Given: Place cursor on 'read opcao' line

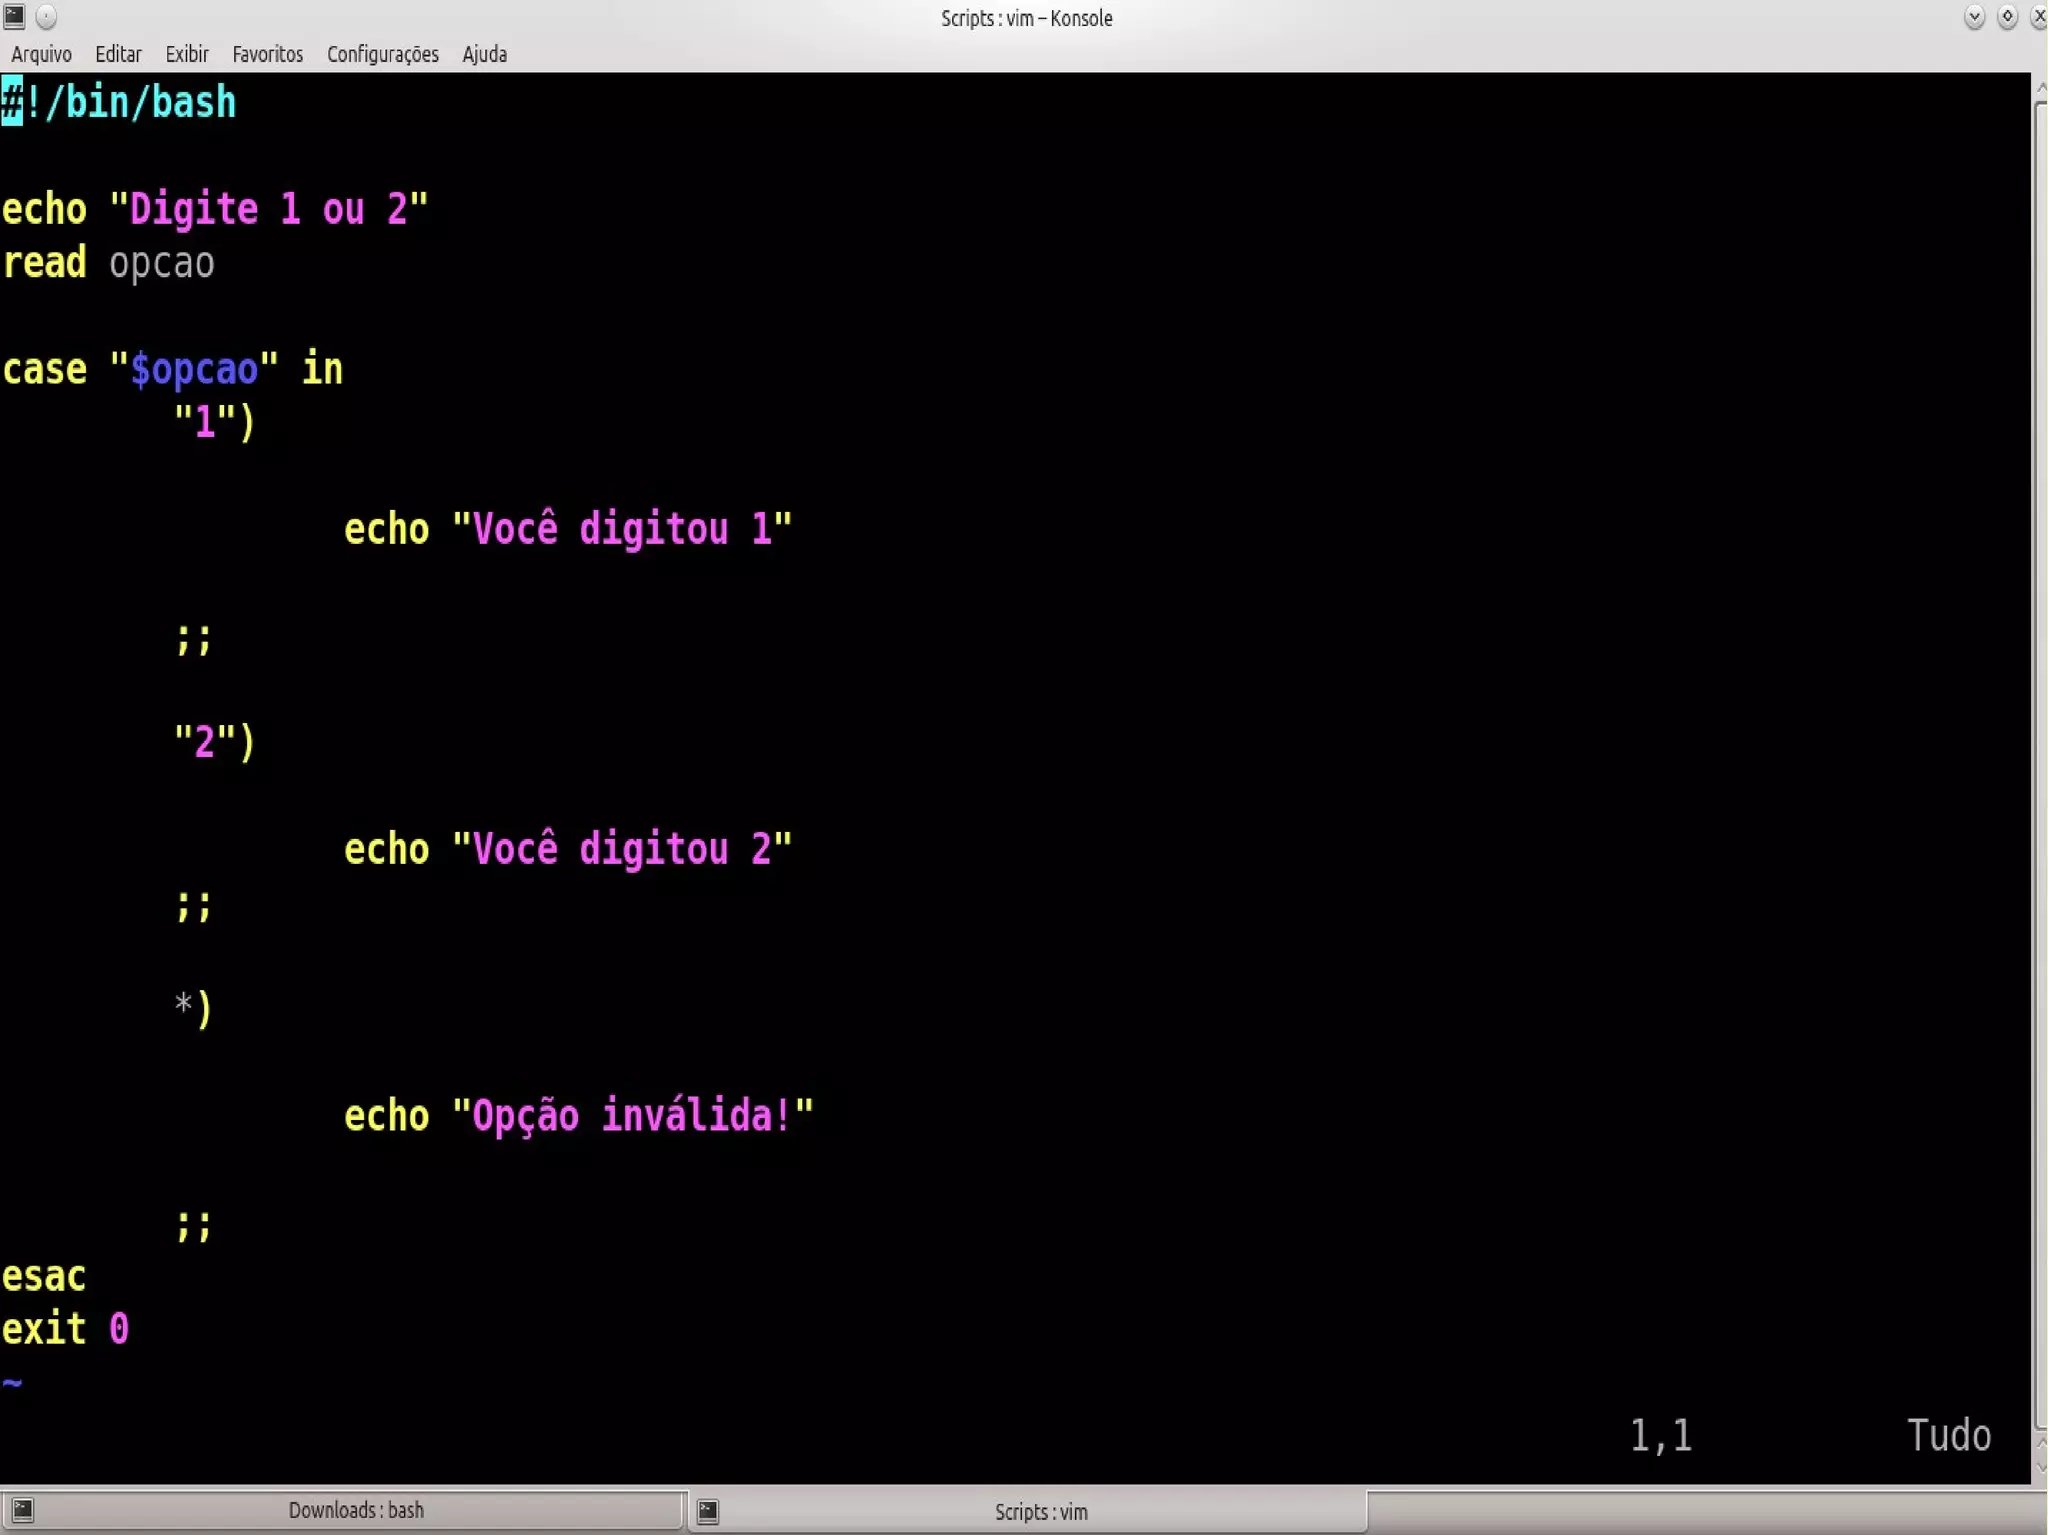Looking at the screenshot, I should point(108,263).
